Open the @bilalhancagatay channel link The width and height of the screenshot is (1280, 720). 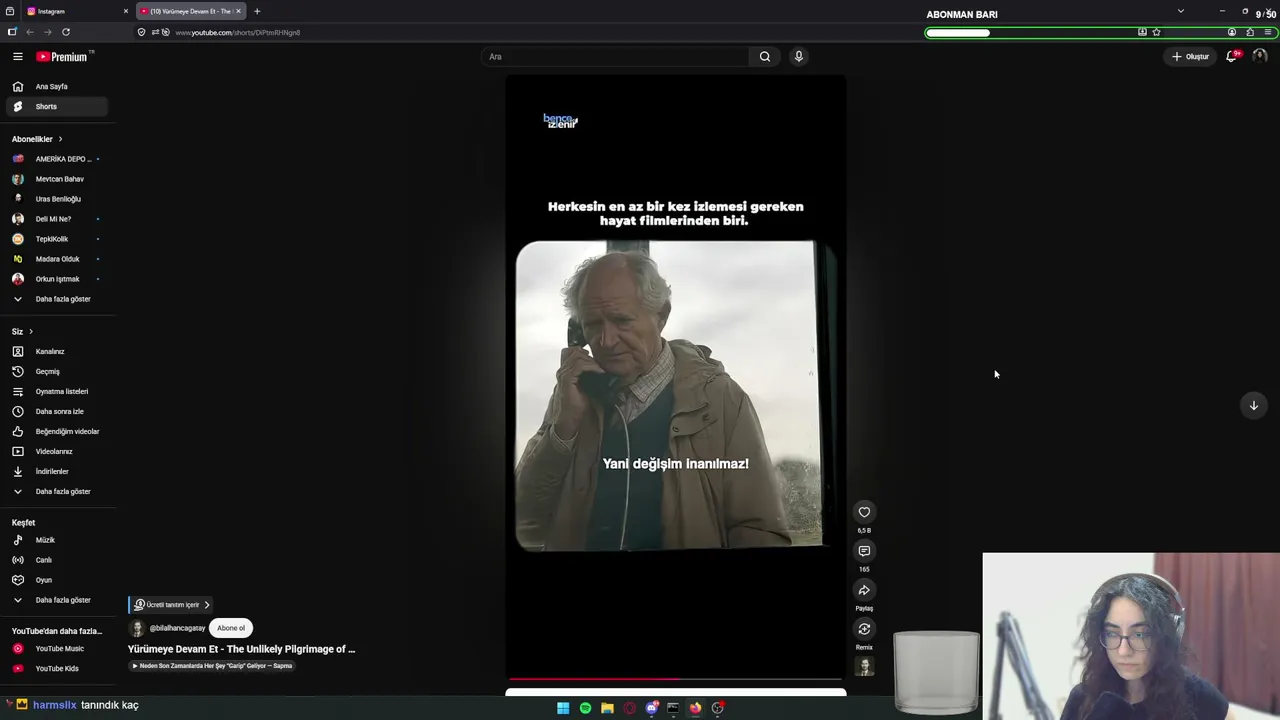click(x=177, y=628)
